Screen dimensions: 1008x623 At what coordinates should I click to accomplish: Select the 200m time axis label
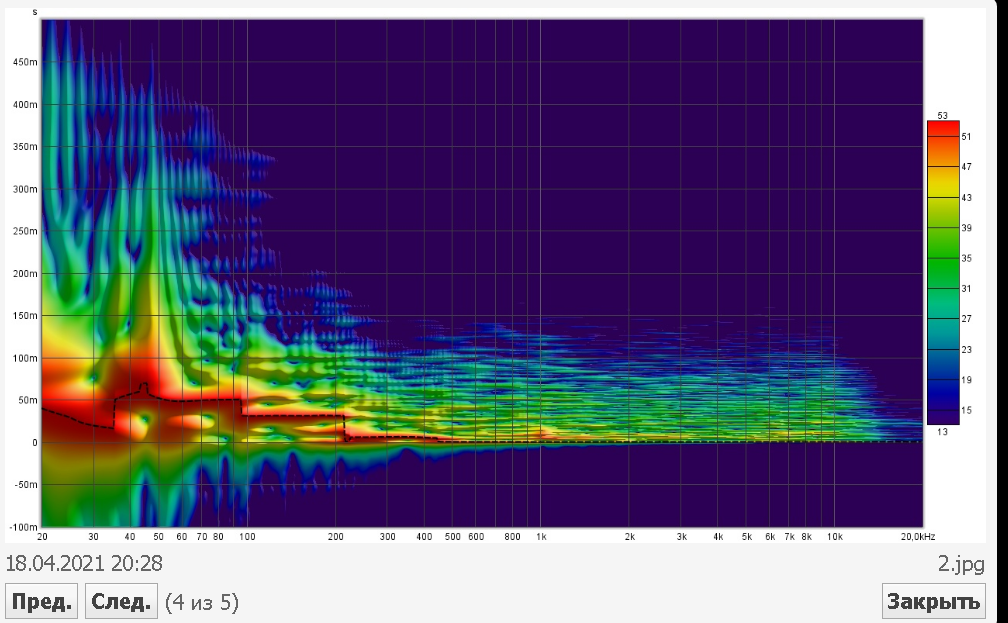tap(26, 273)
